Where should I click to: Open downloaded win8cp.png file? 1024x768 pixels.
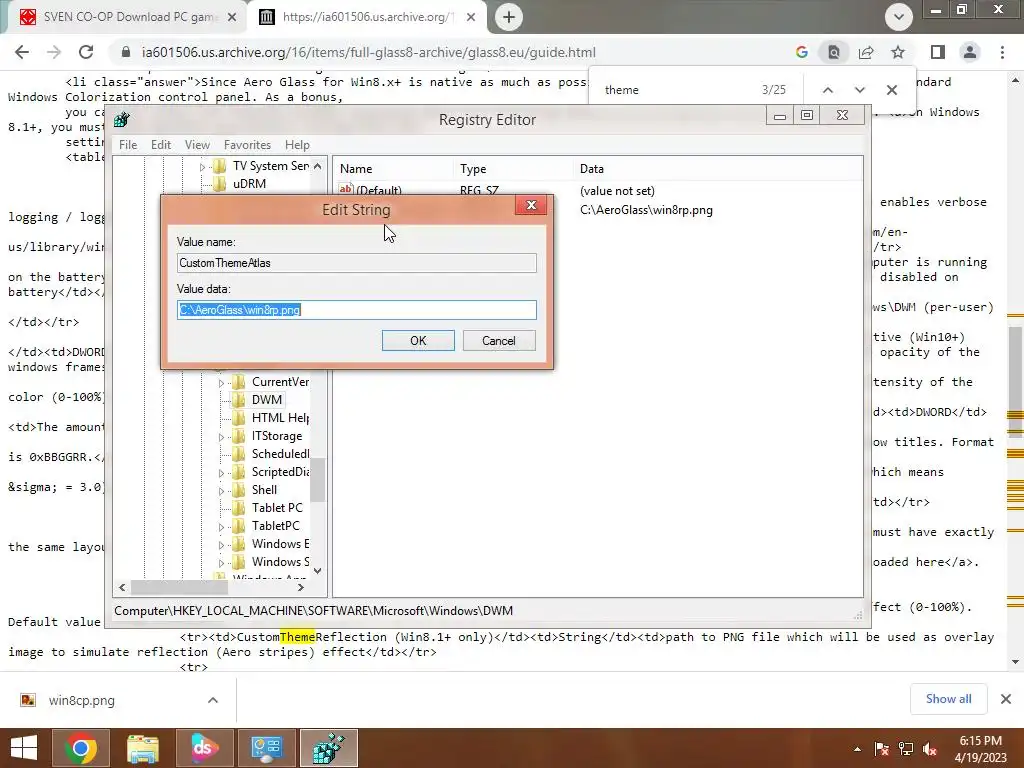coord(82,700)
